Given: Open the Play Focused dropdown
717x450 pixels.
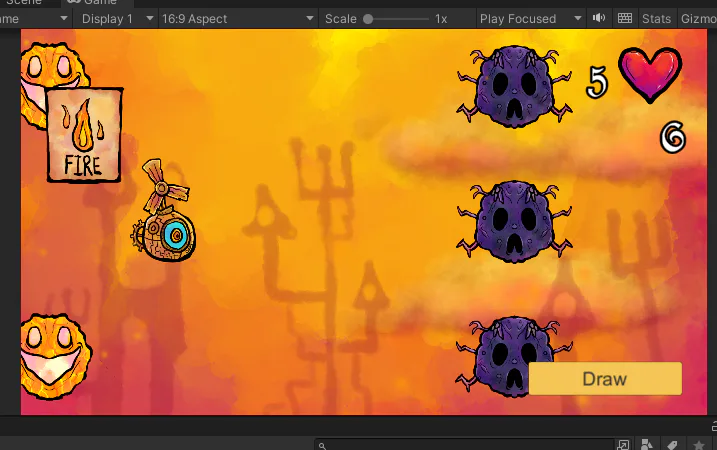Looking at the screenshot, I should [x=530, y=19].
